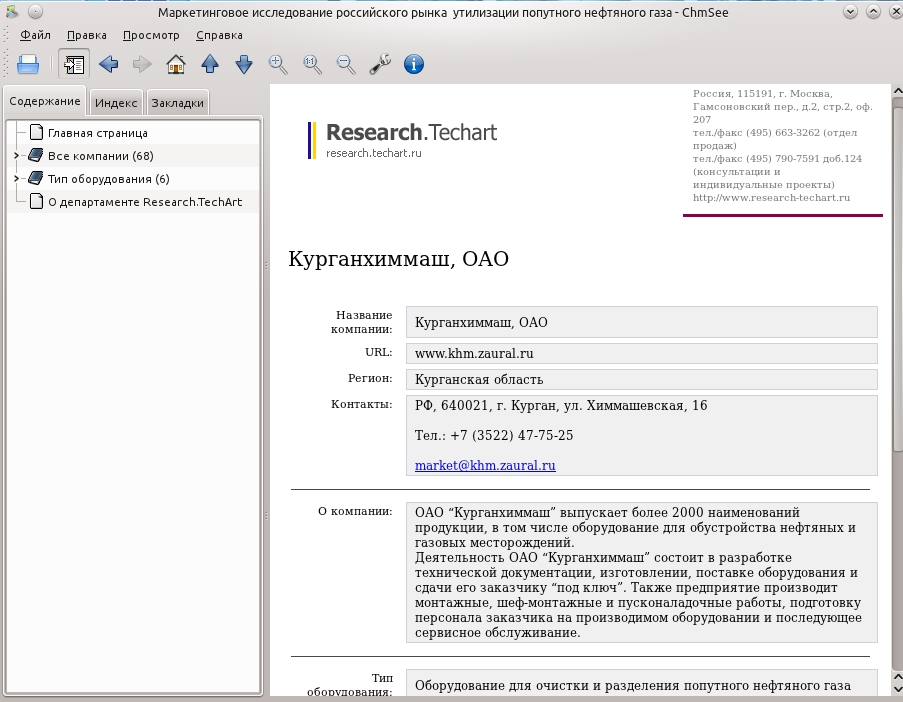Open the Справка menu
903x702 pixels.
coord(219,35)
